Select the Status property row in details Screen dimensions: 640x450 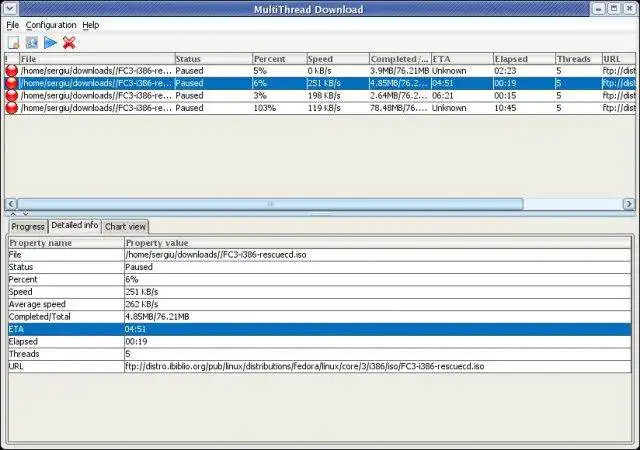pos(320,267)
